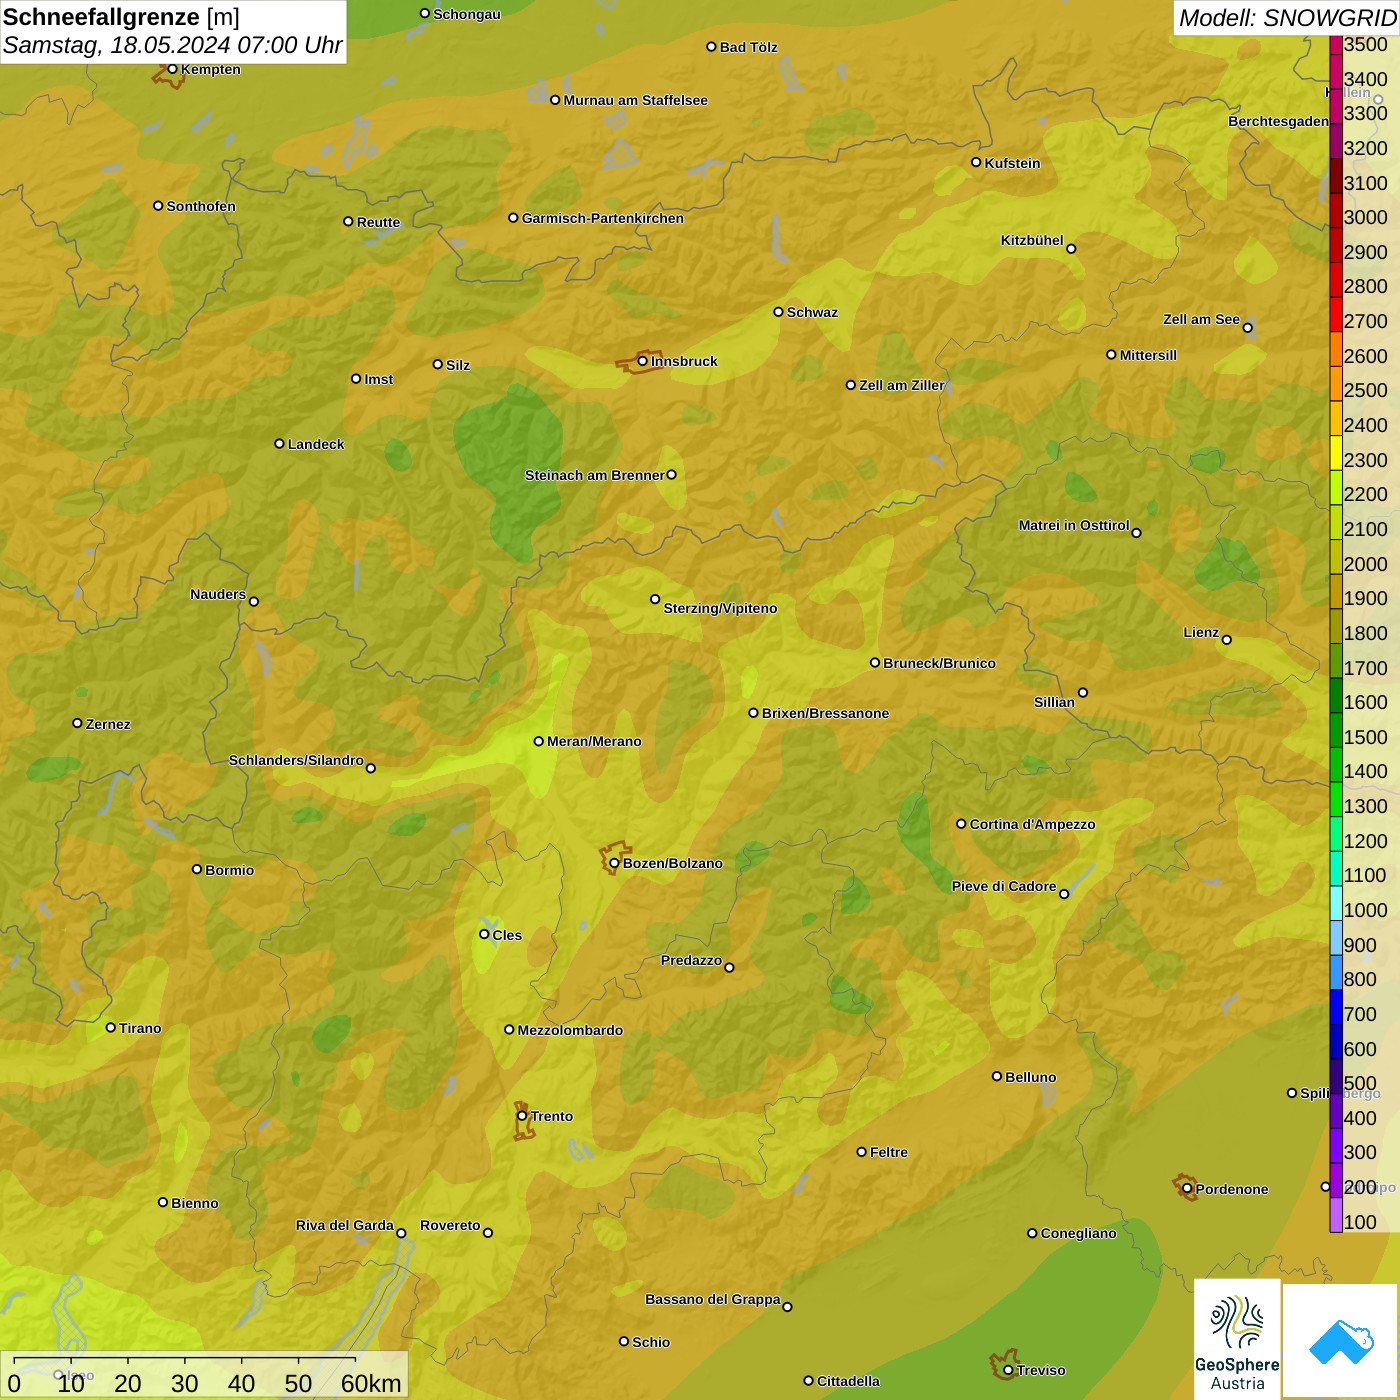This screenshot has width=1400, height=1400.
Task: Click the Cittadella label
Action: tap(848, 1381)
